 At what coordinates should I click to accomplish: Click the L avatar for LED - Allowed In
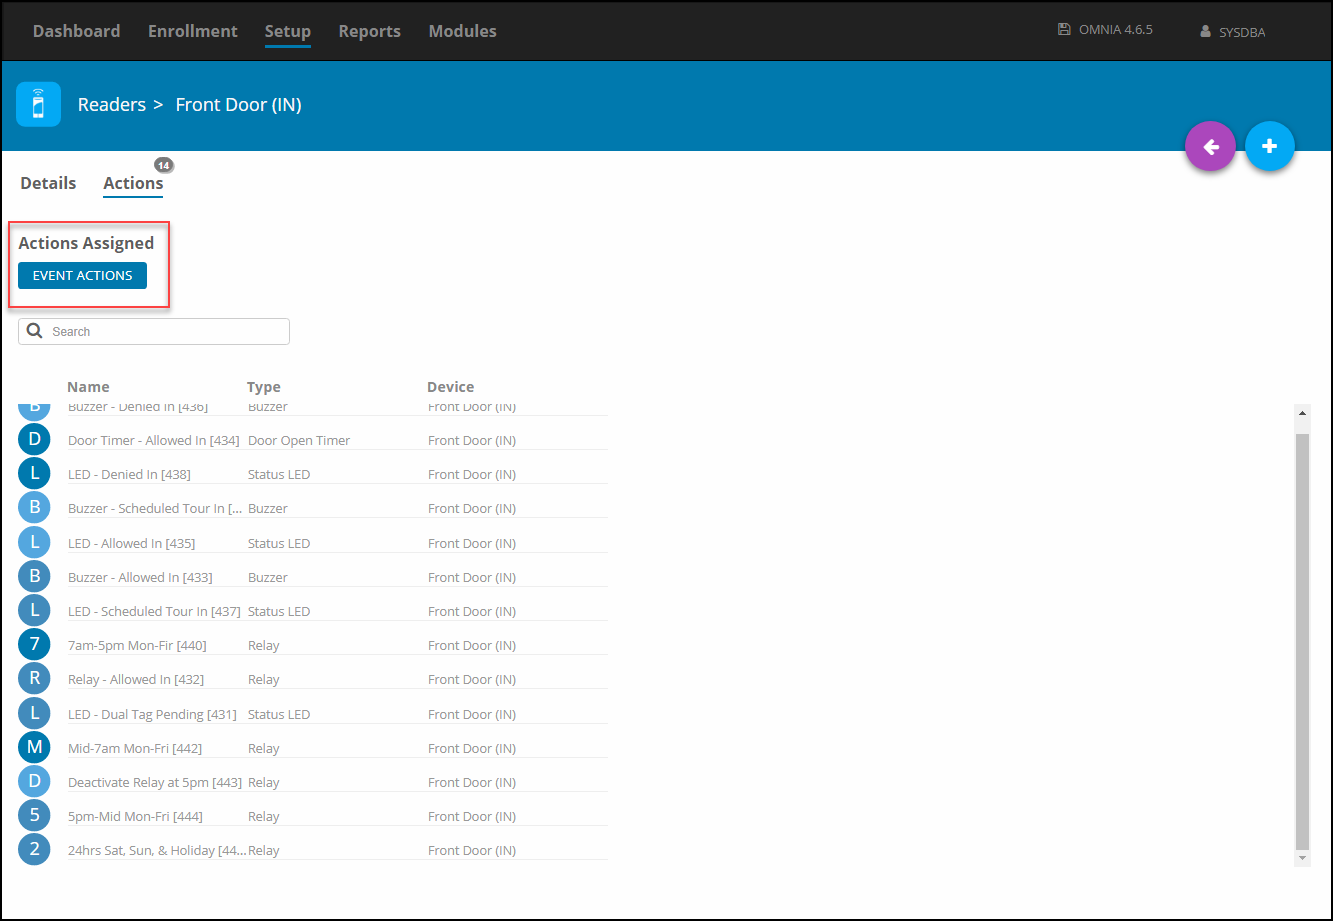[34, 543]
